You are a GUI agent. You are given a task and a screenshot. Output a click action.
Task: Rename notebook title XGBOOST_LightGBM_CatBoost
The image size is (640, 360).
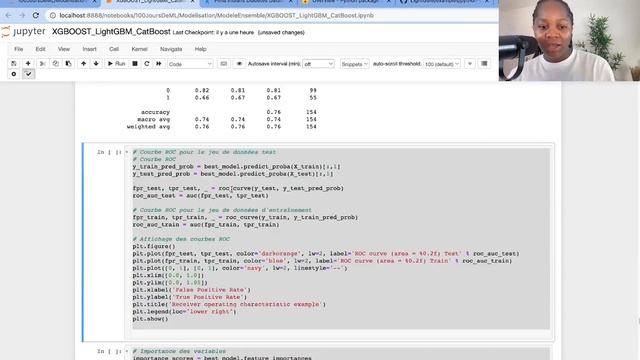111,32
